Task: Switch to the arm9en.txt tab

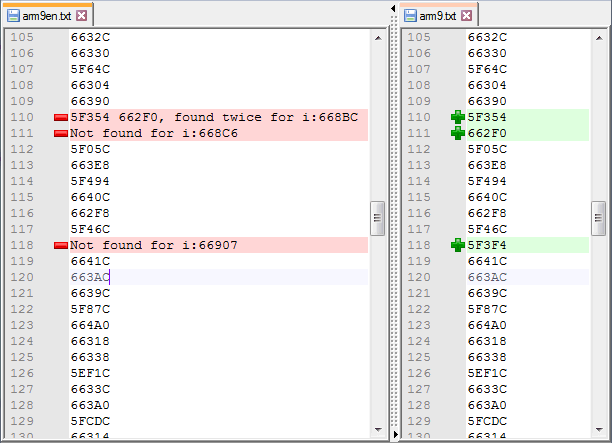Action: click(46, 16)
